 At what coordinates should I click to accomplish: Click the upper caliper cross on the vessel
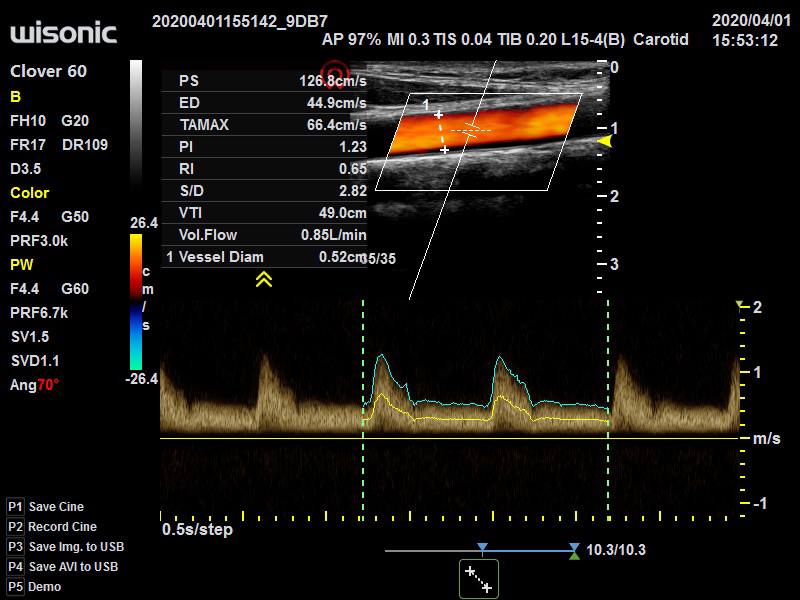click(437, 115)
